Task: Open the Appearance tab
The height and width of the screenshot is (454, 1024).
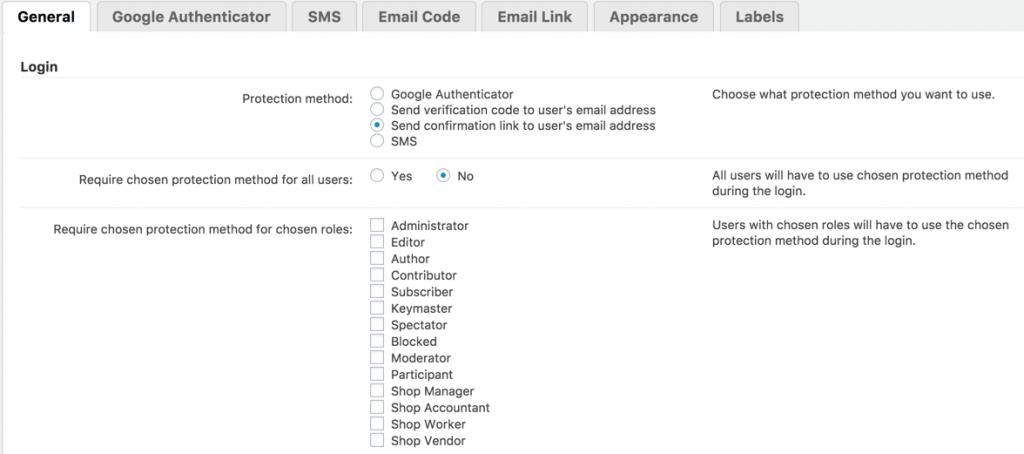Action: tap(653, 16)
